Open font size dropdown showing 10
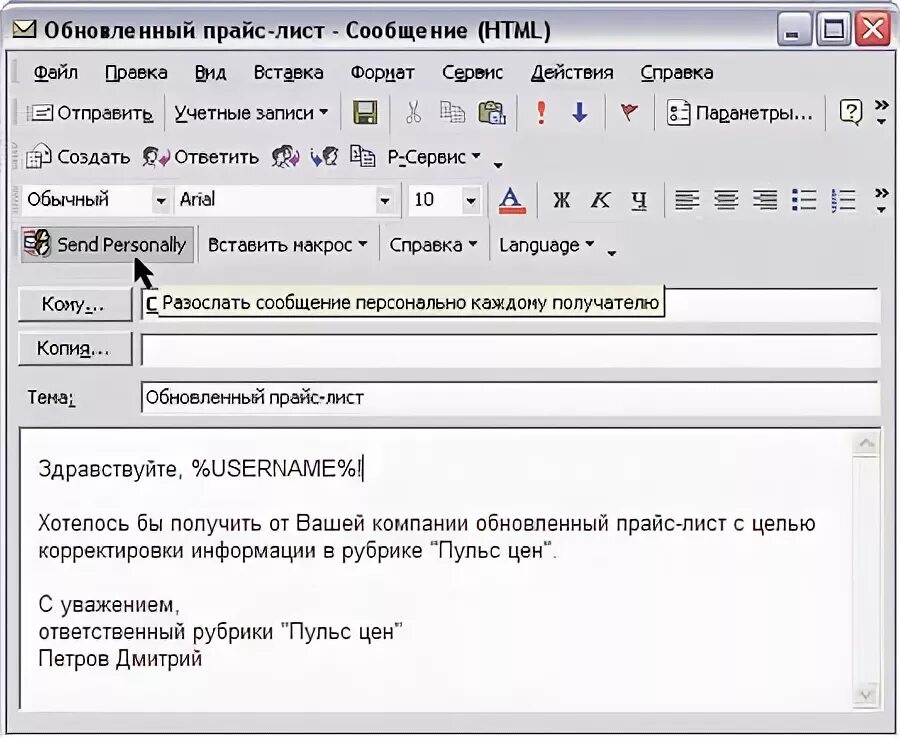The height and width of the screenshot is (738, 900). click(471, 200)
